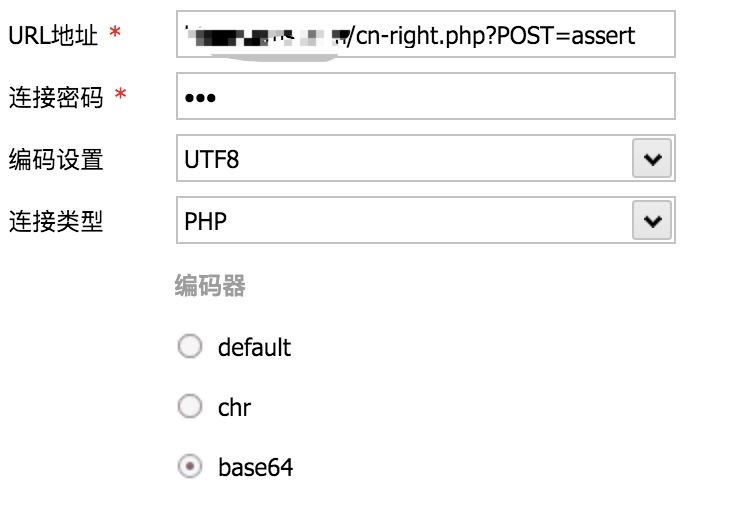Click the red asterisk next to 连接密码

point(121,97)
